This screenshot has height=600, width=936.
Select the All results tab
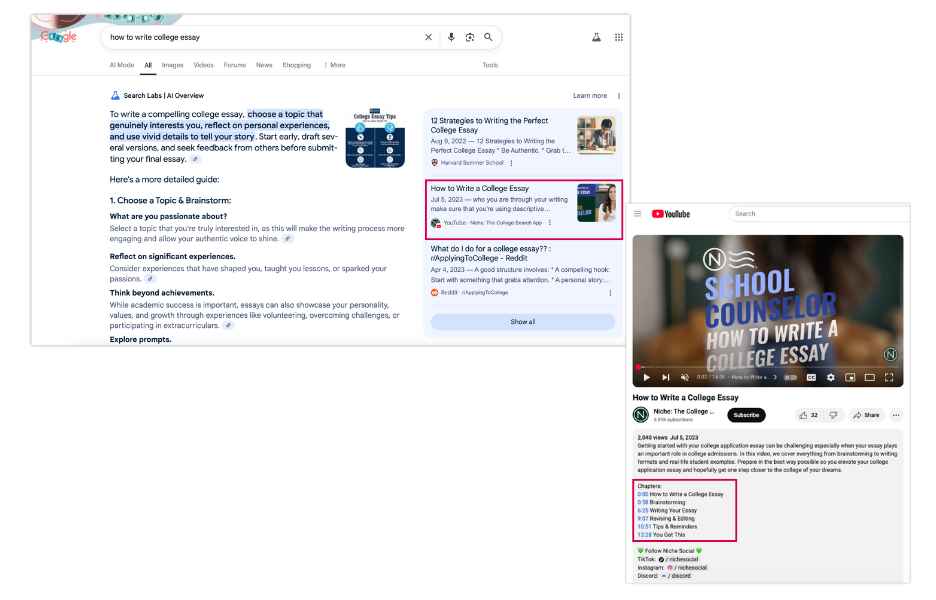pos(148,65)
